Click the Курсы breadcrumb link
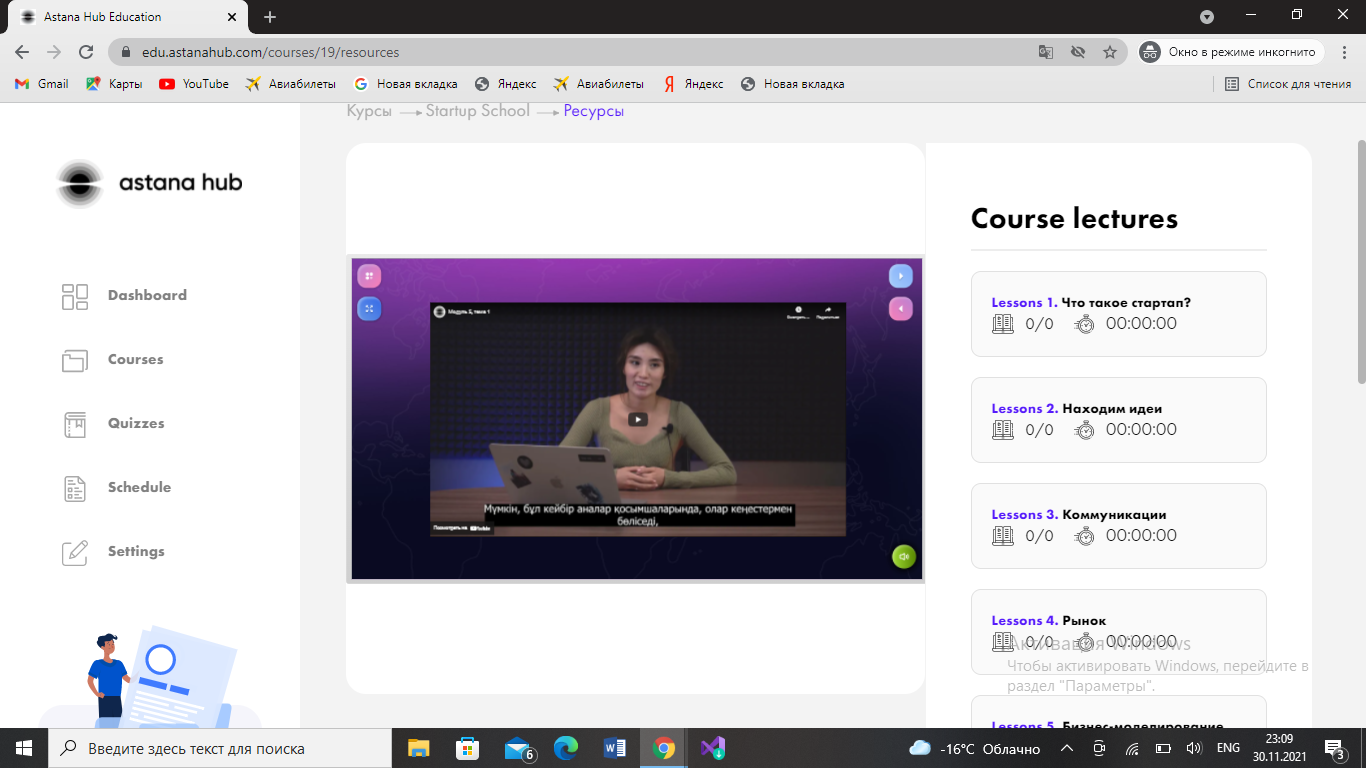The height and width of the screenshot is (768, 1366). [x=369, y=111]
